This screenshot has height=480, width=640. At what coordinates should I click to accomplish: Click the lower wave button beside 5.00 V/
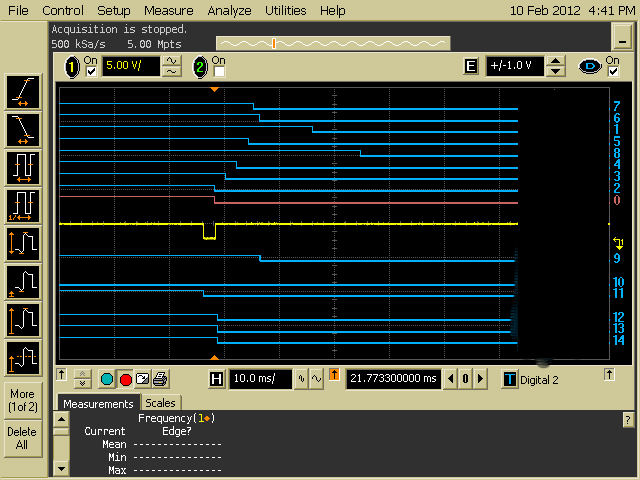pos(172,72)
